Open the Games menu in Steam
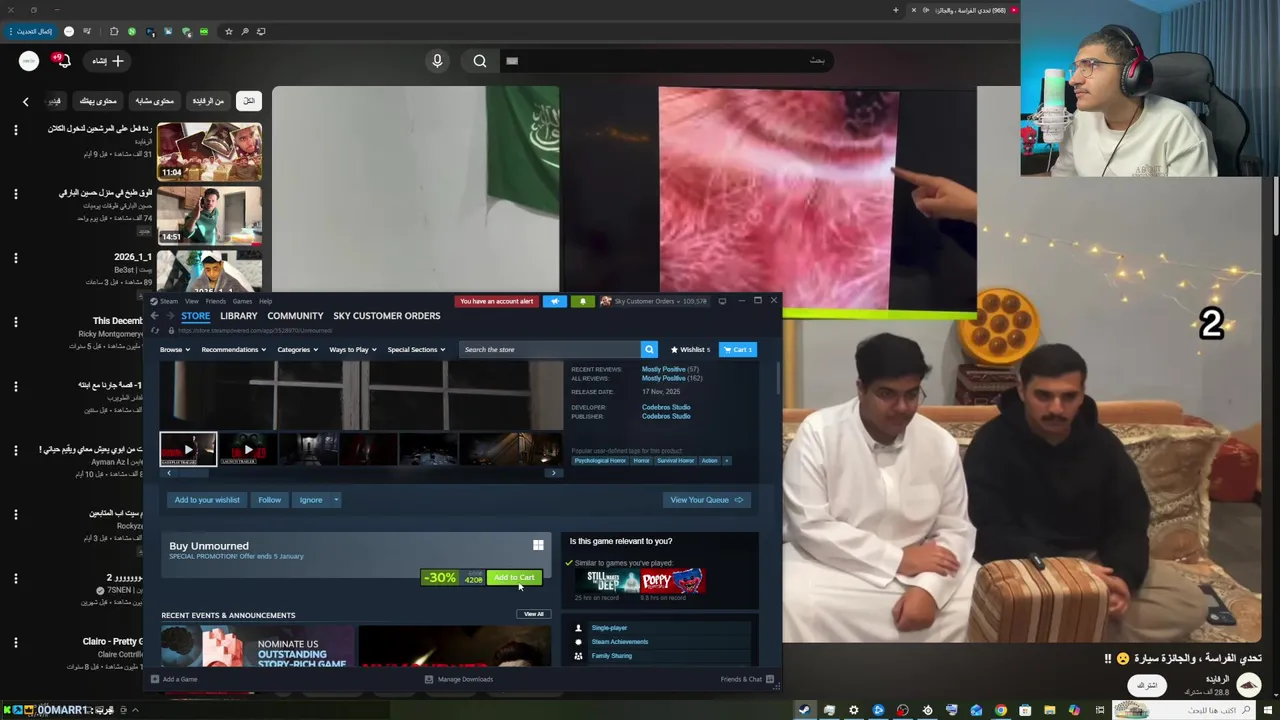Screen dimensions: 1280x720 click(x=242, y=301)
